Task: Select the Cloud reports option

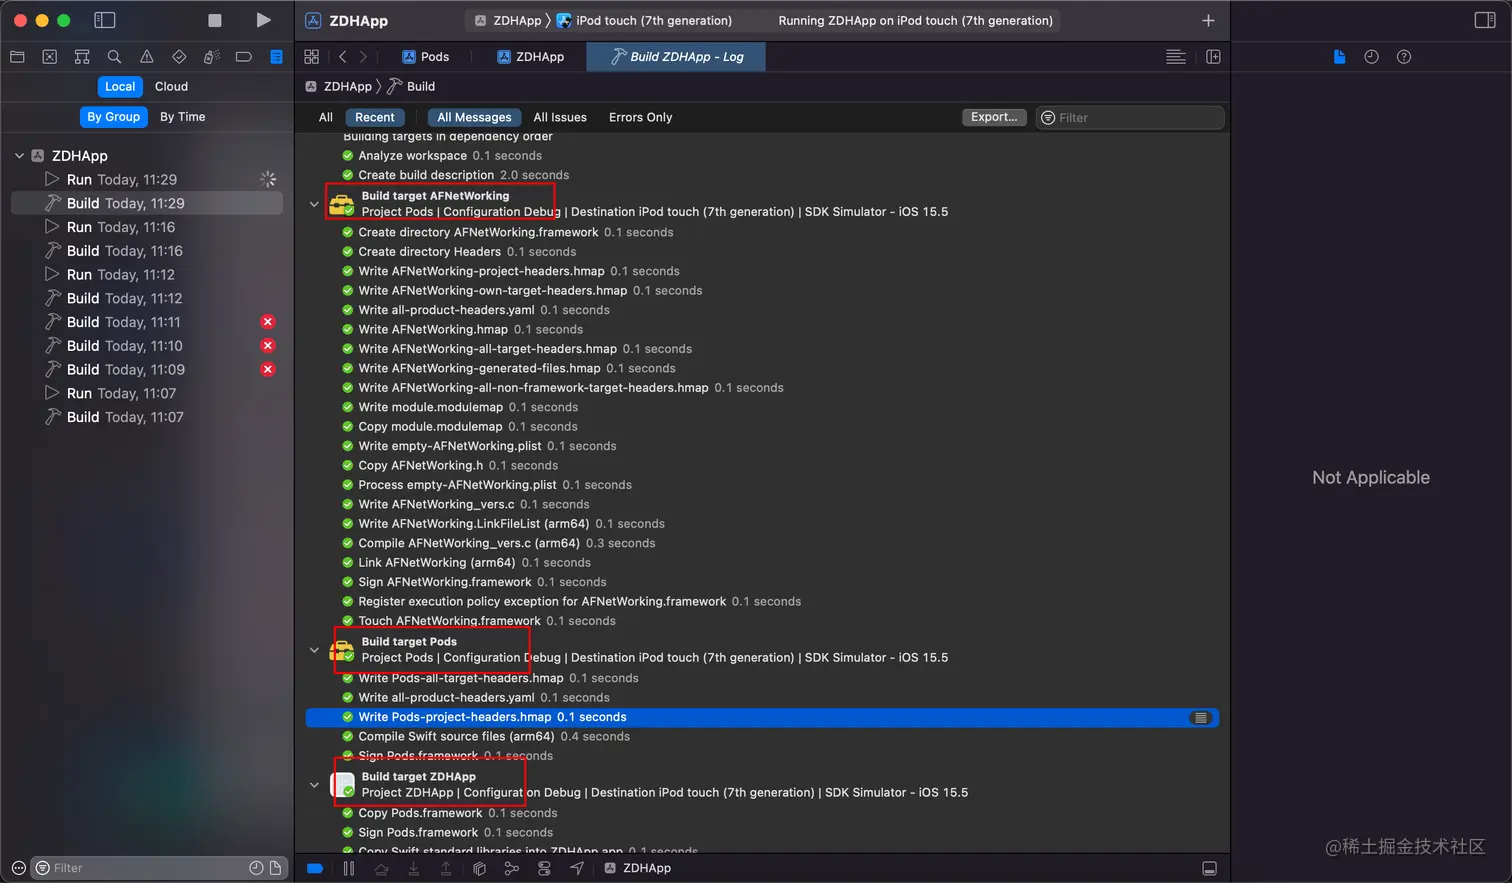Action: click(x=171, y=87)
